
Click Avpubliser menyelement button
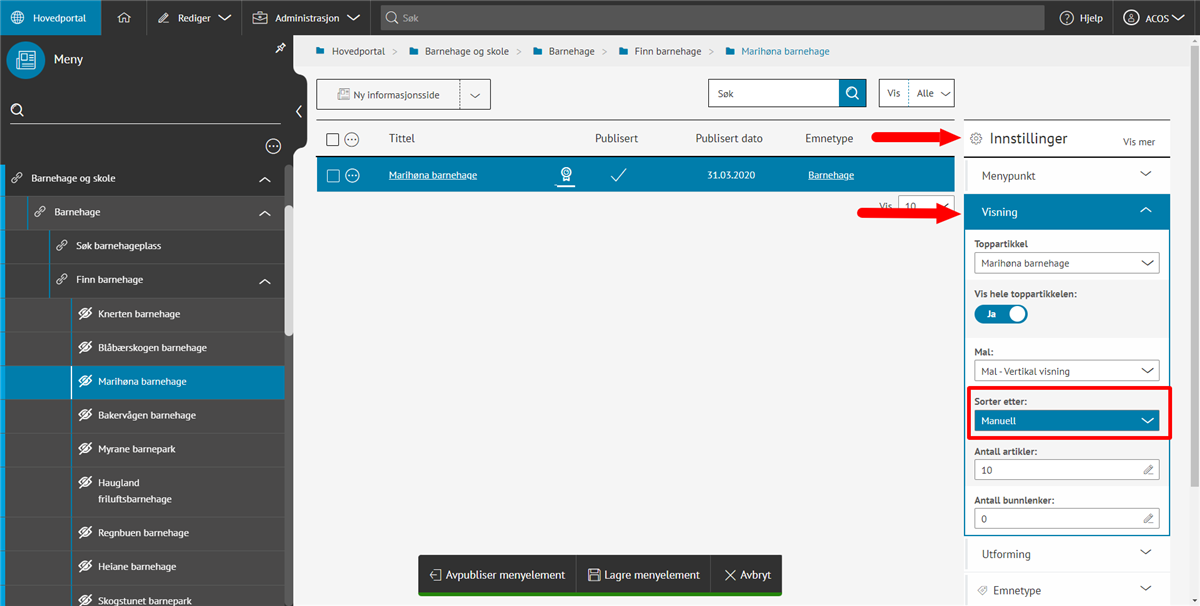click(497, 575)
